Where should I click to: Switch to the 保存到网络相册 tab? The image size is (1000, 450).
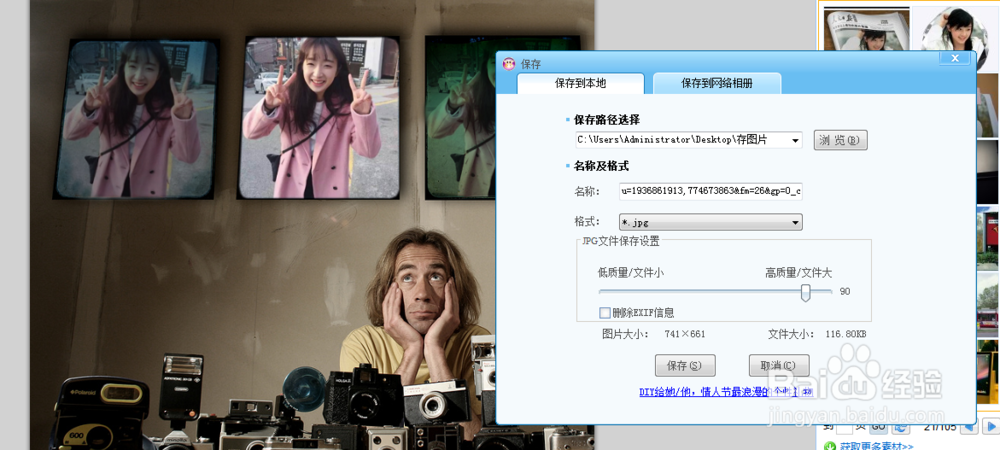(717, 83)
